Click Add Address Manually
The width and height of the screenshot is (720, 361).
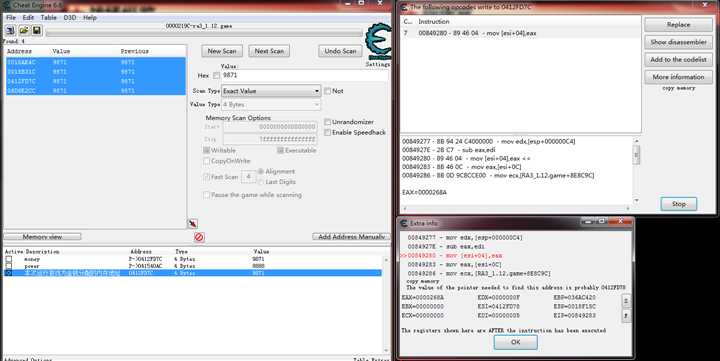(351, 237)
